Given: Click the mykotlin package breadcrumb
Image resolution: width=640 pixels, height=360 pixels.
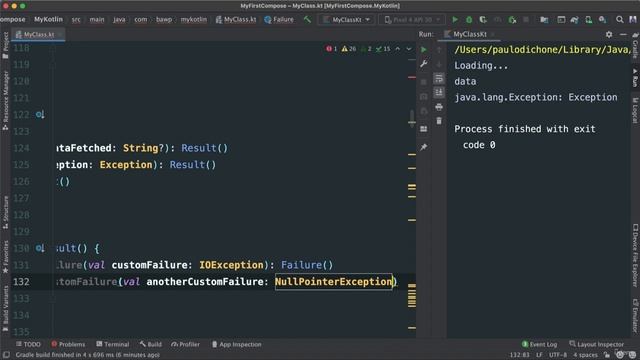Looking at the screenshot, I should (x=193, y=19).
